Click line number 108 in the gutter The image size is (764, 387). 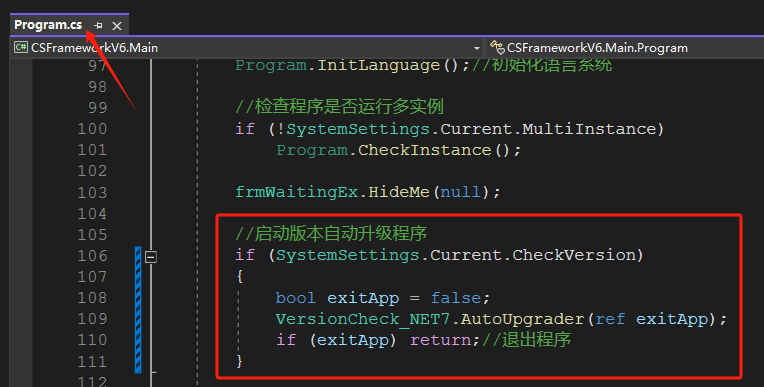coord(92,297)
